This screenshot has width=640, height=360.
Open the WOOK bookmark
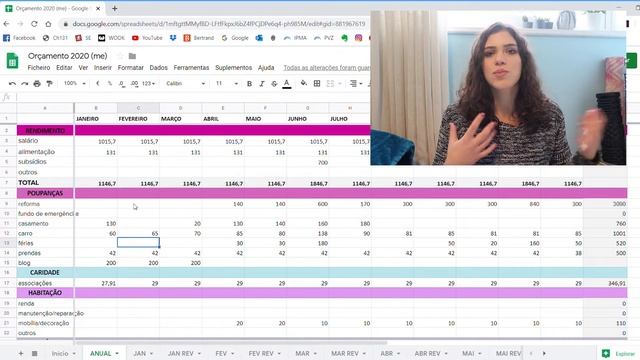(111, 38)
